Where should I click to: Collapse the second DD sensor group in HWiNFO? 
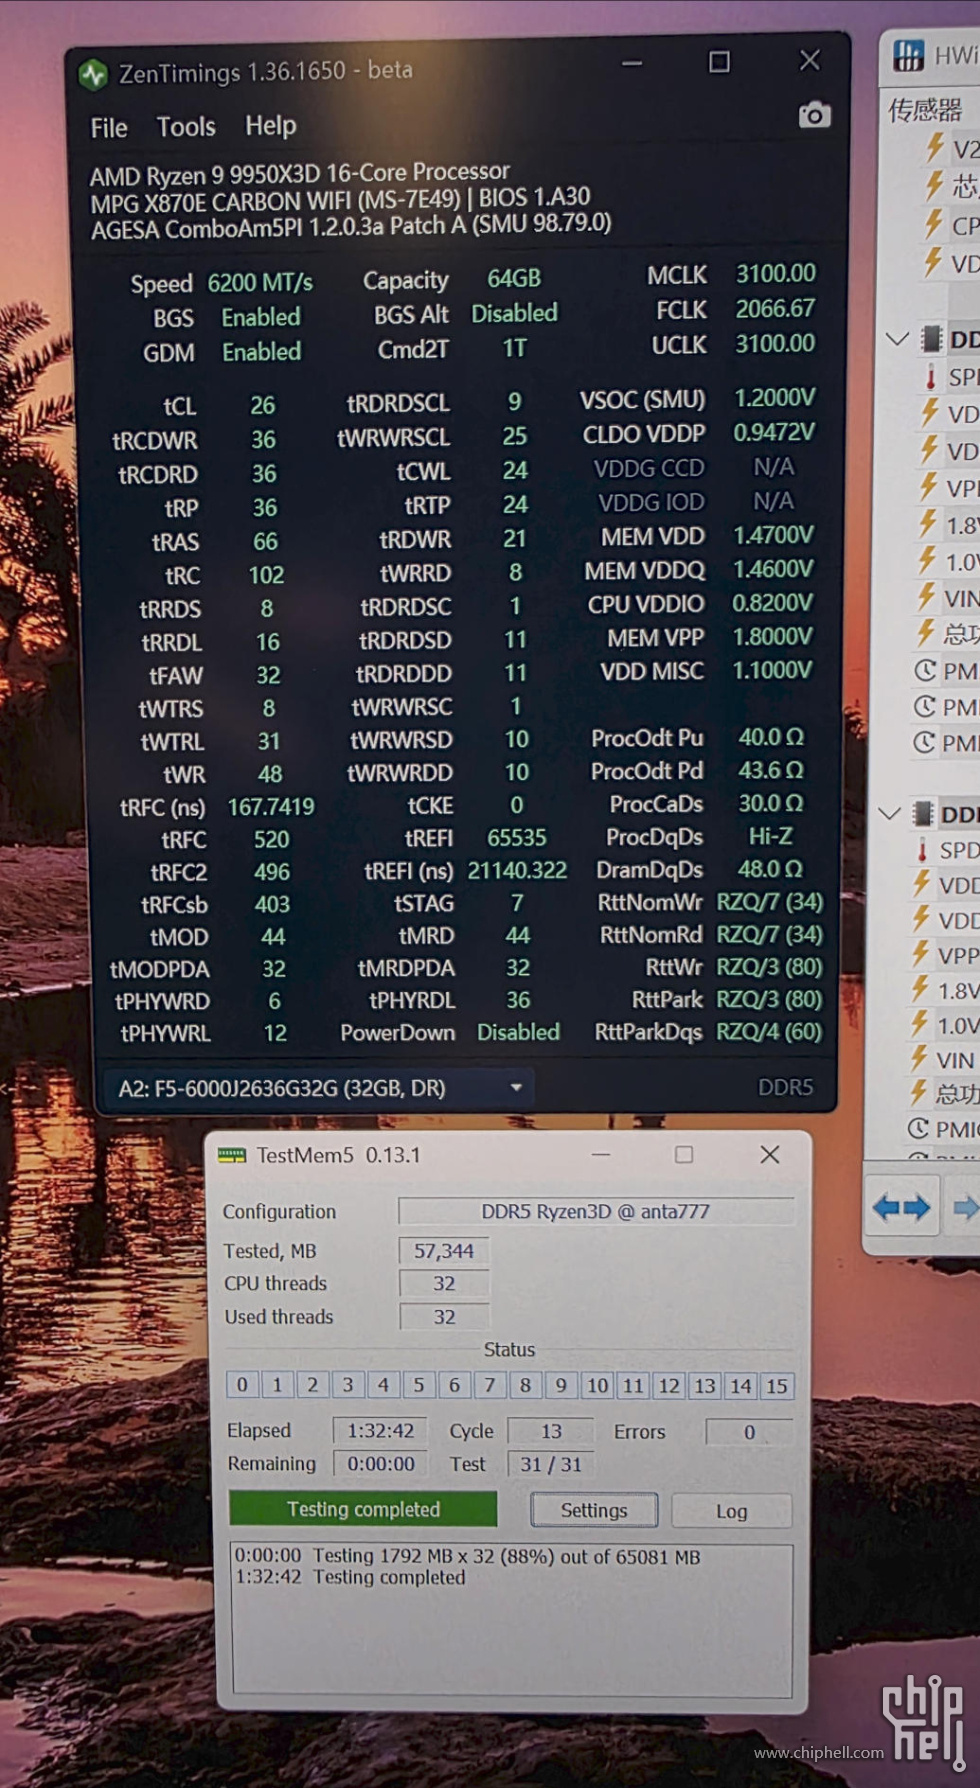[890, 814]
